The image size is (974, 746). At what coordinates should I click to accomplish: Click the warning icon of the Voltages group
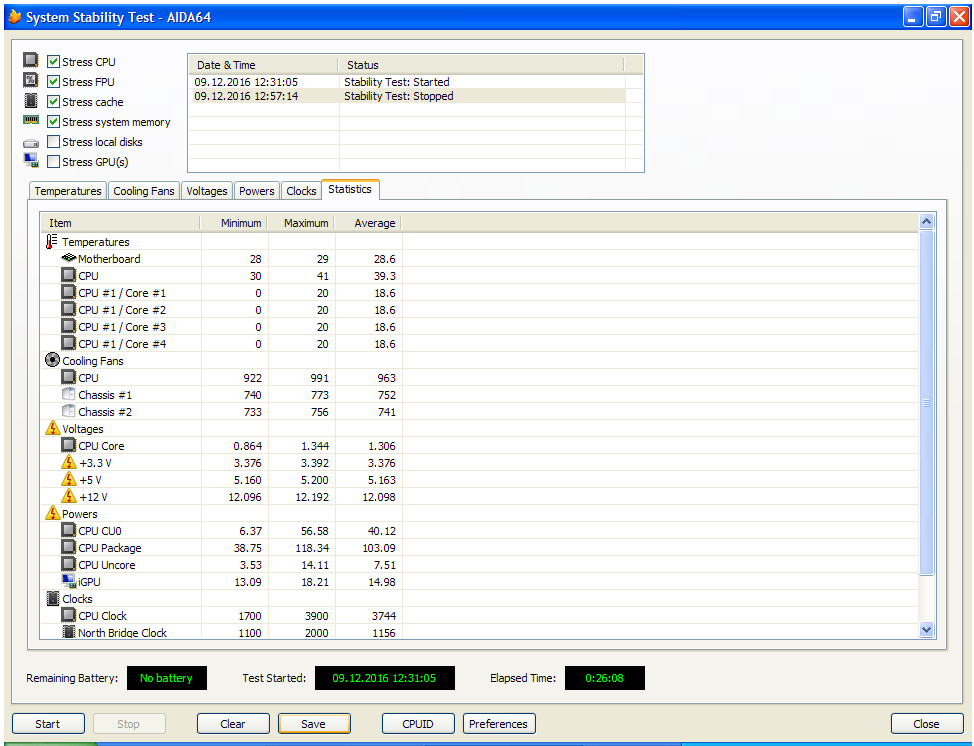point(52,428)
